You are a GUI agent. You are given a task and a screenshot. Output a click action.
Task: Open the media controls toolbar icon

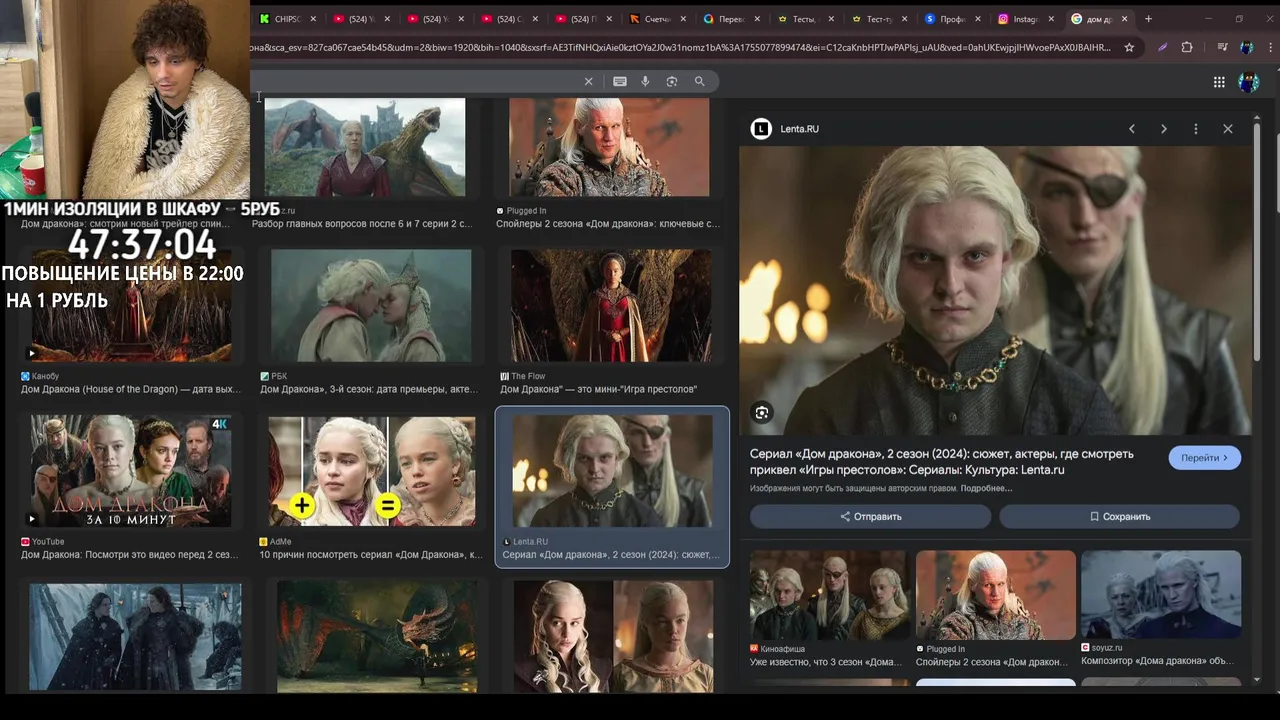1222,47
